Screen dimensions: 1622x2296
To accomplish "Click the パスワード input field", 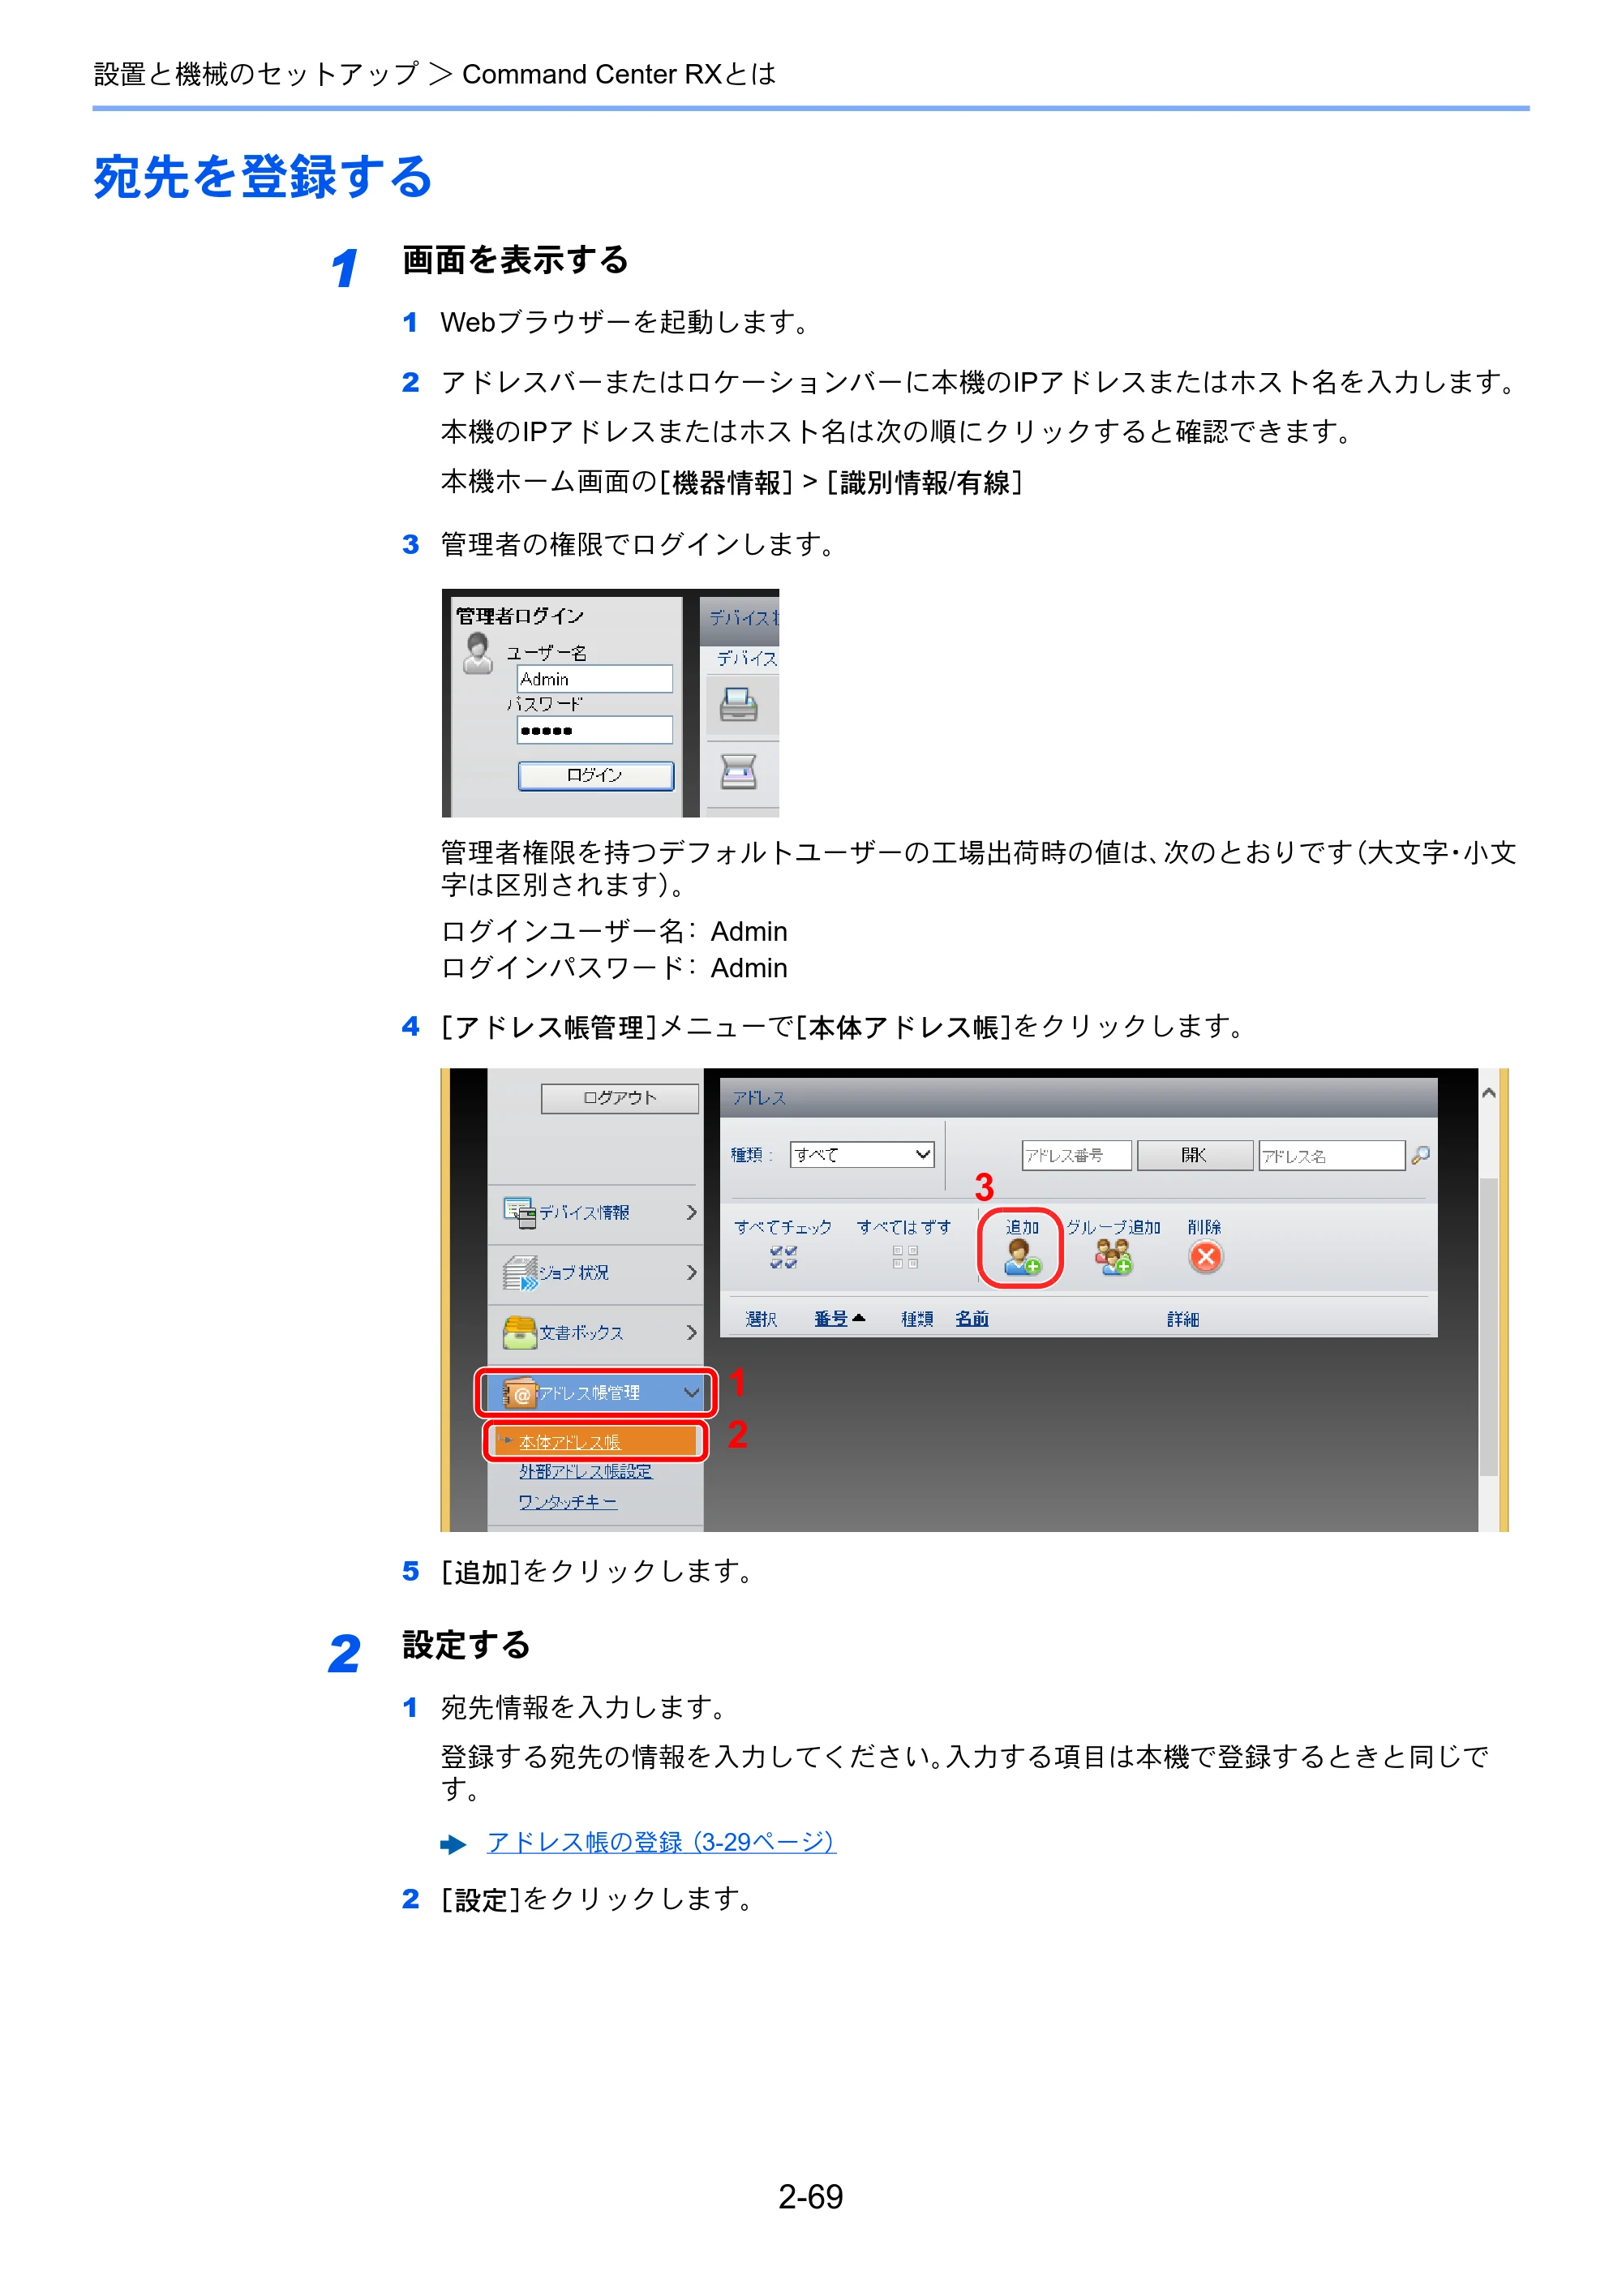I will [595, 730].
